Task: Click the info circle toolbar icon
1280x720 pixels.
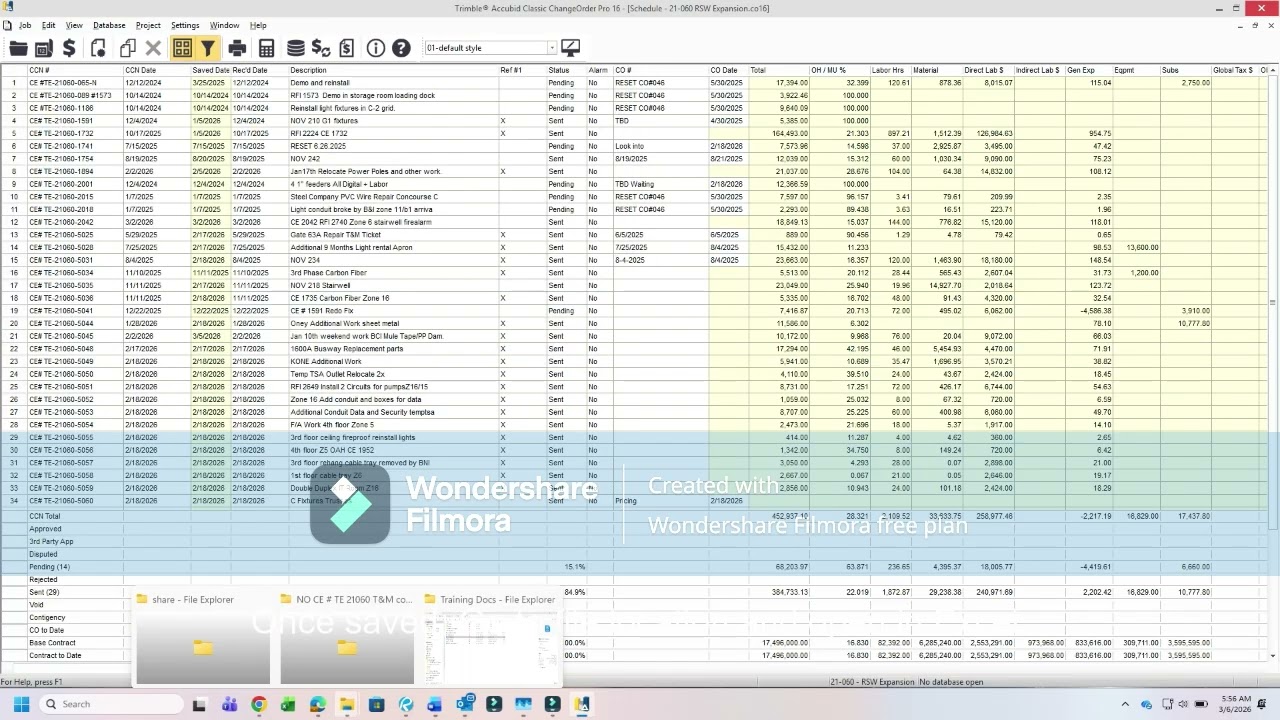Action: coord(376,48)
